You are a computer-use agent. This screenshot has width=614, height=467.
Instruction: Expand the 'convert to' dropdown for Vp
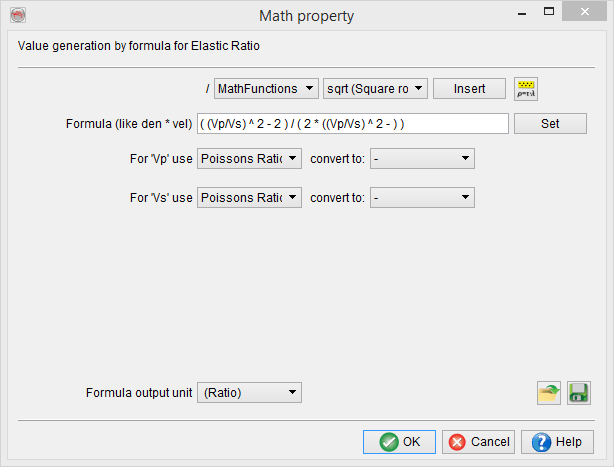point(422,159)
